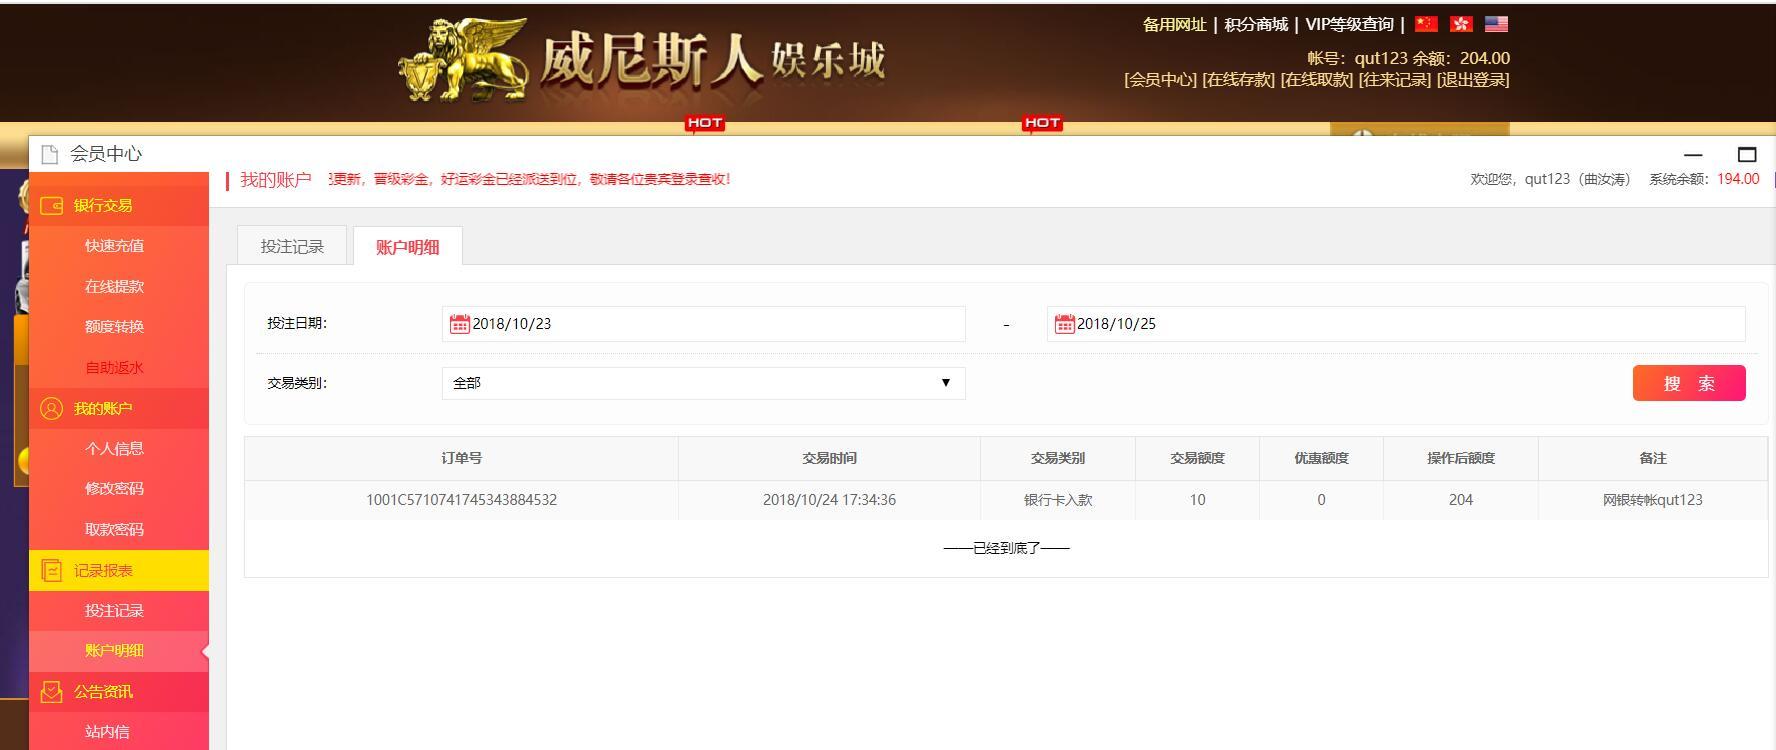1776x750 pixels.
Task: Click the 记录报表 report icon in sidebar
Action: pos(51,570)
